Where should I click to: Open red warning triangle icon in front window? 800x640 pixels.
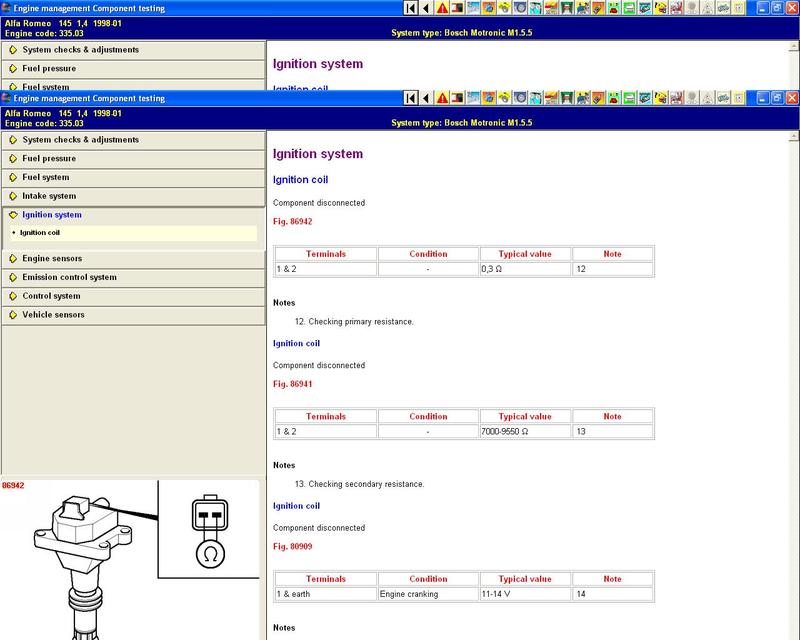point(442,98)
